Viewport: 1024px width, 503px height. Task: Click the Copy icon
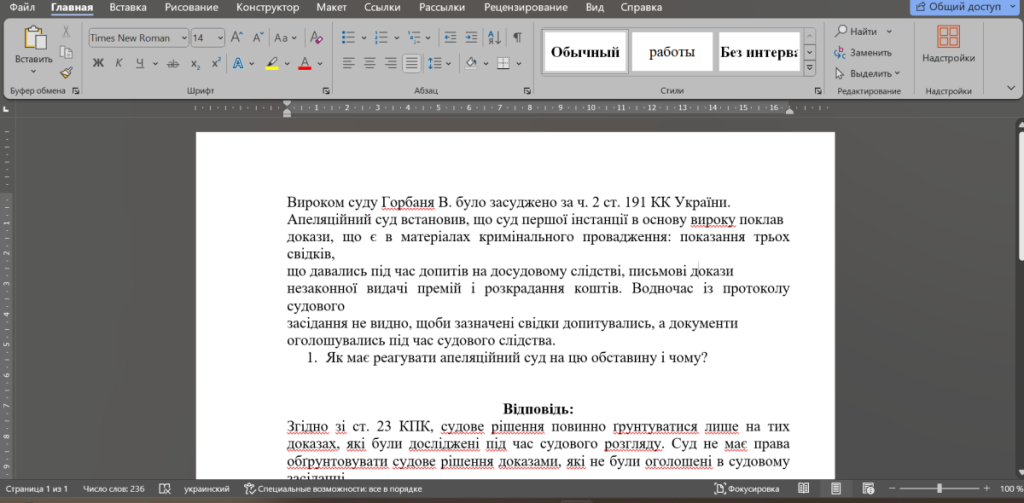coord(66,52)
